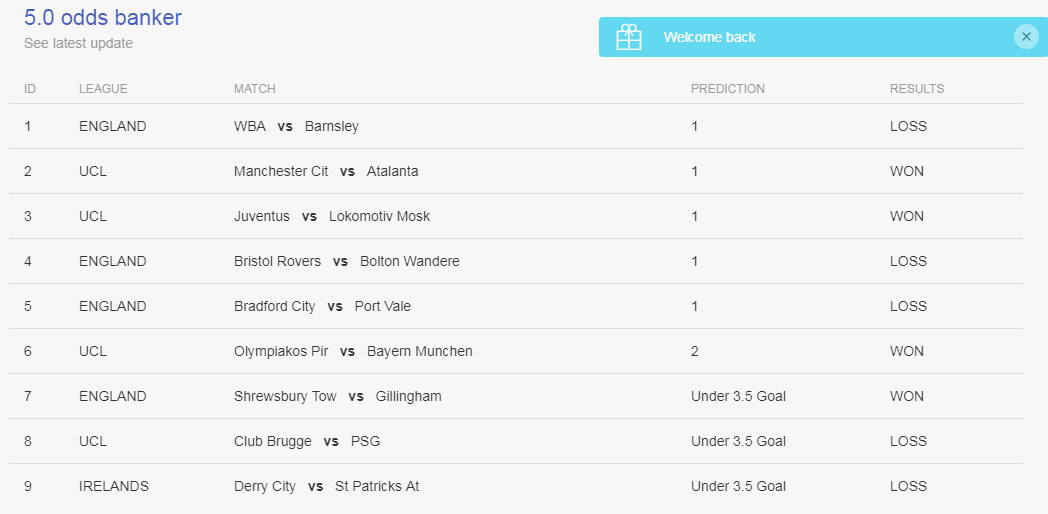This screenshot has width=1048, height=514.
Task: Select the Club Brugge vs PSG match
Action: click(307, 442)
